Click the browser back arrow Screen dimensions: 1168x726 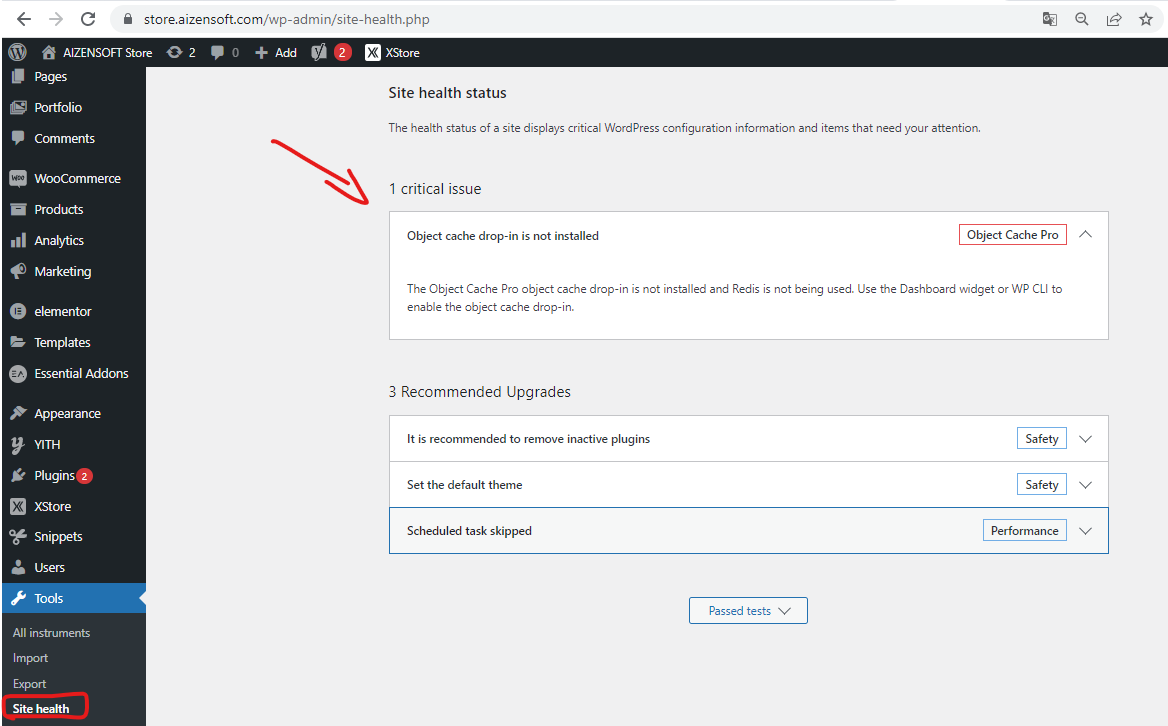pyautogui.click(x=24, y=19)
